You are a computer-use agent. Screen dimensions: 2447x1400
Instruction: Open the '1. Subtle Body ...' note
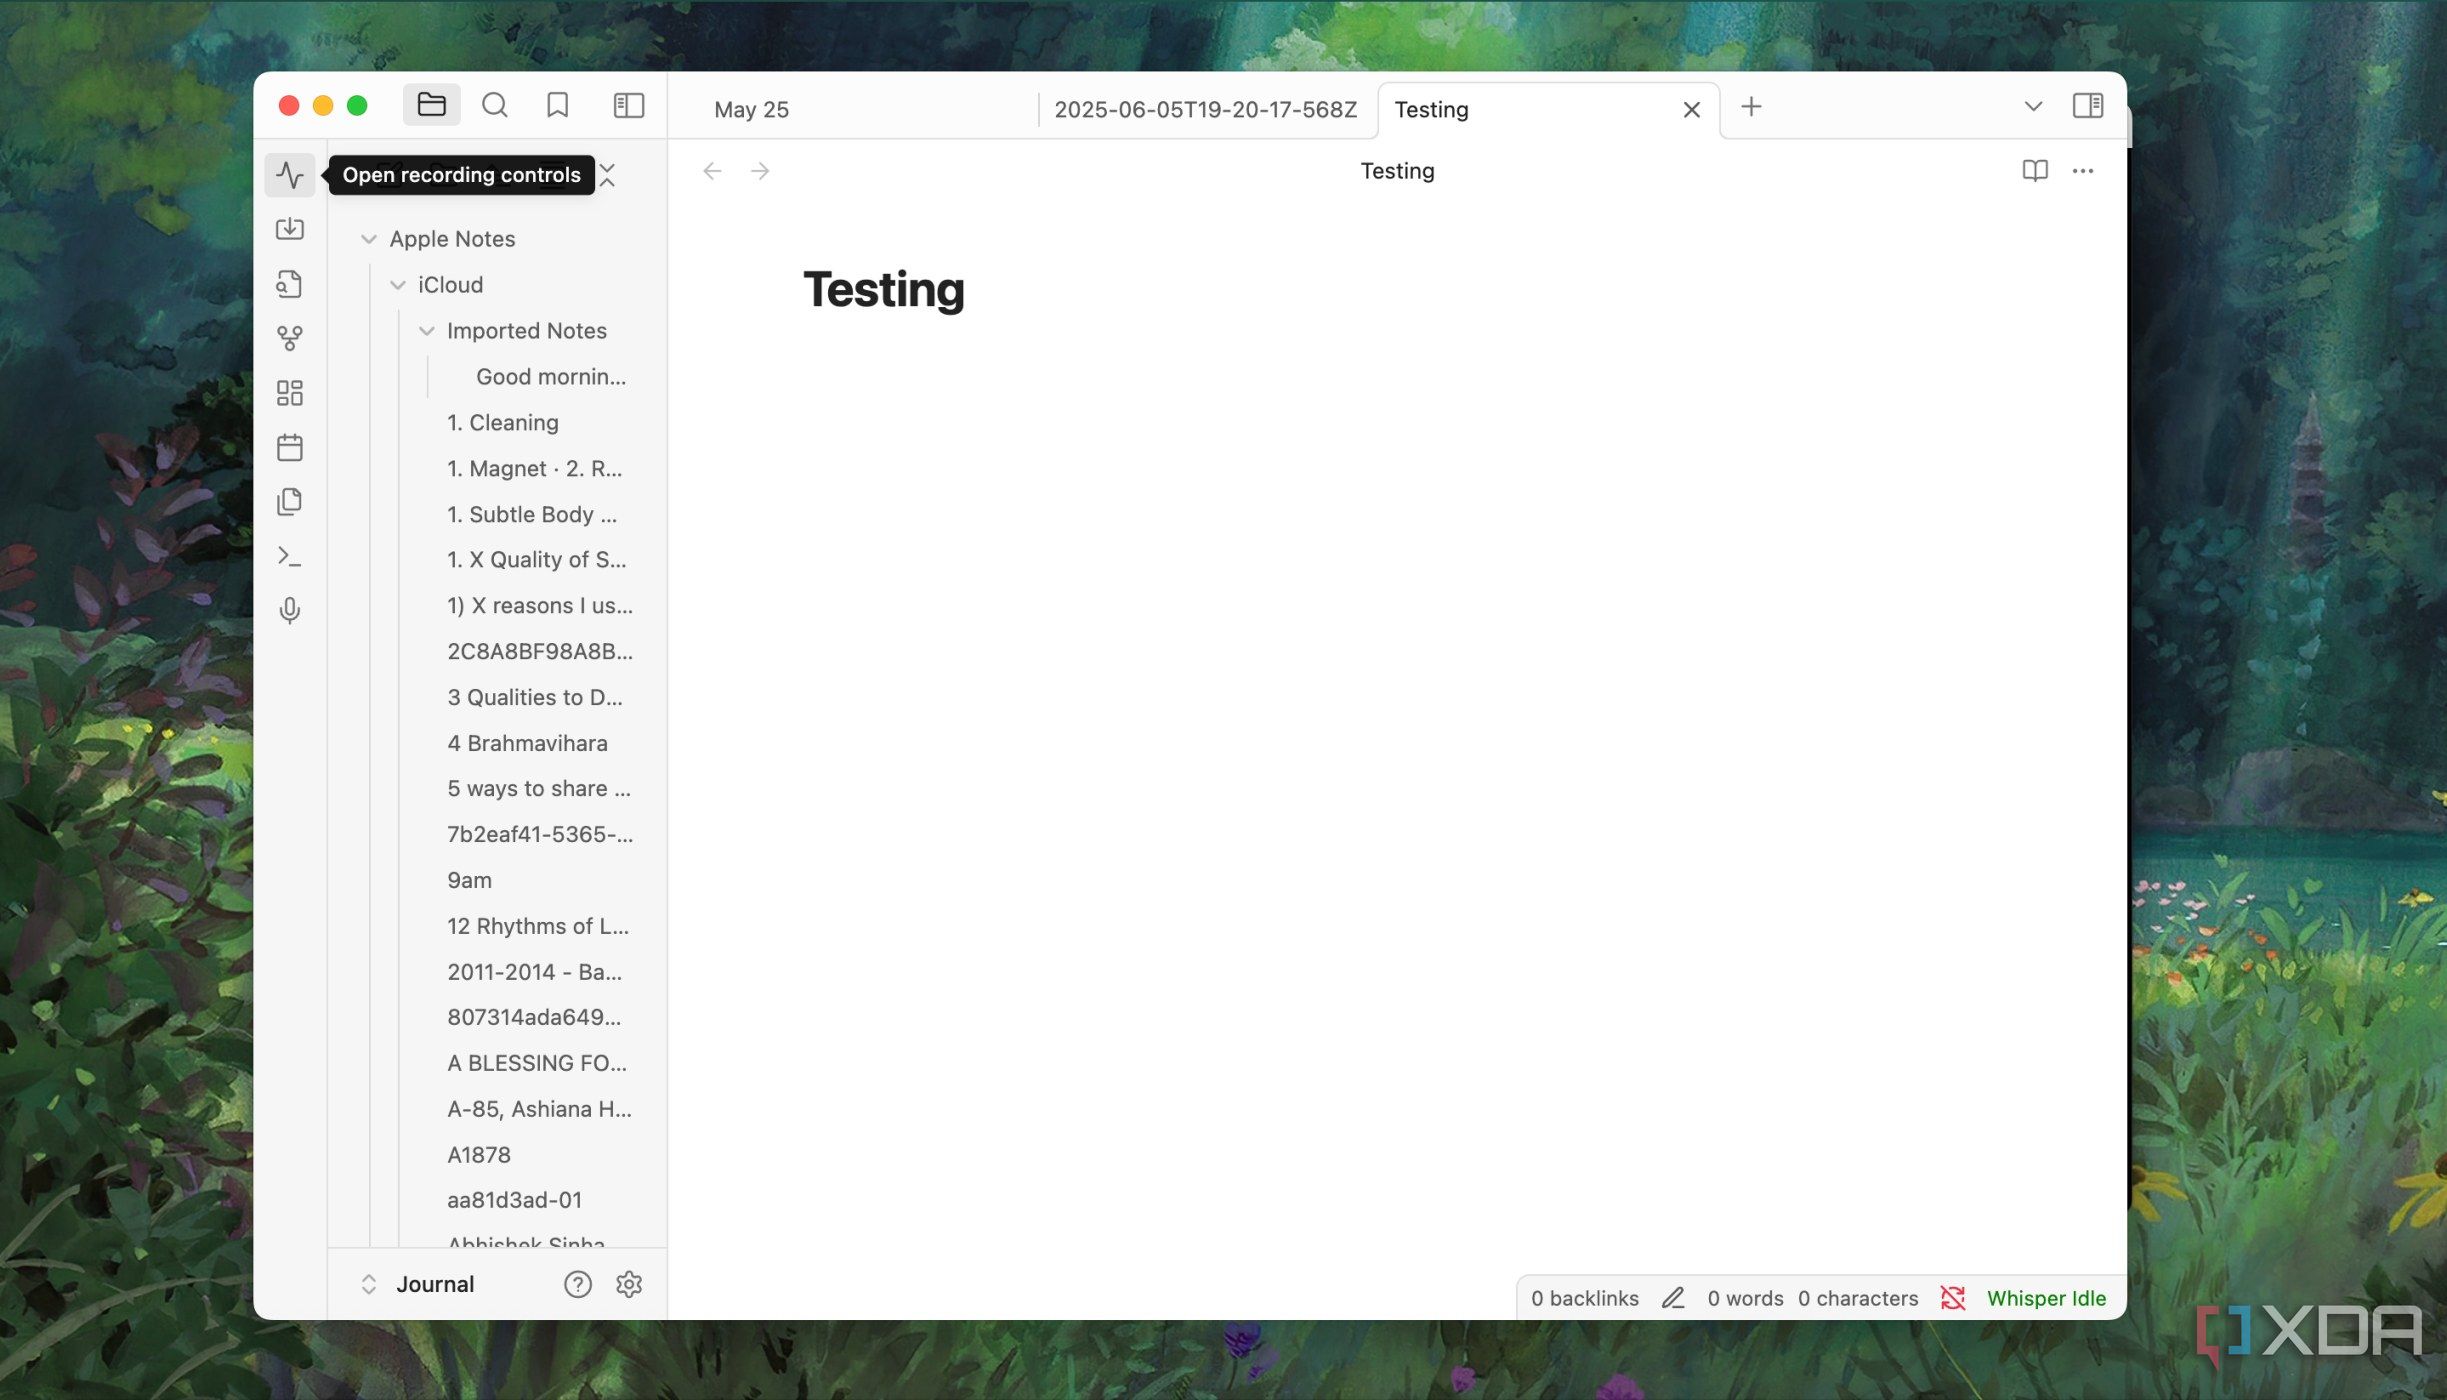[x=532, y=515]
